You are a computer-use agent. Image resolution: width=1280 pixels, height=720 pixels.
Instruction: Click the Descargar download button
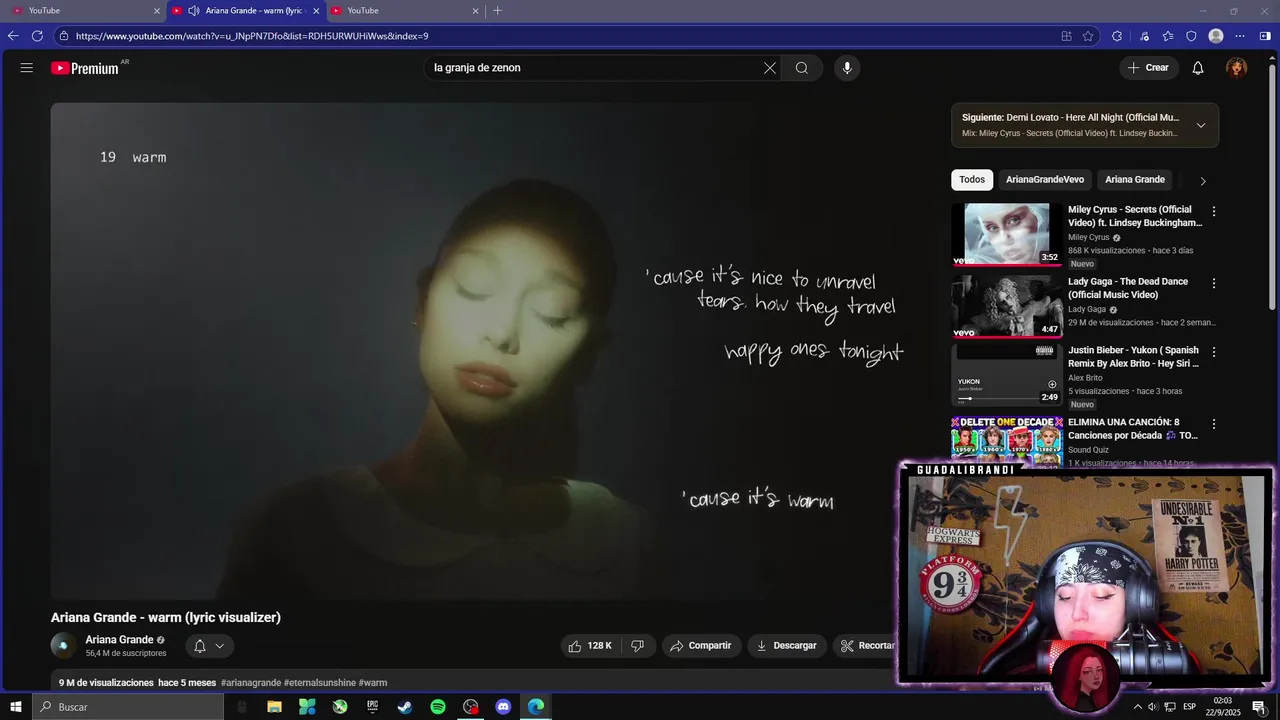[787, 646]
